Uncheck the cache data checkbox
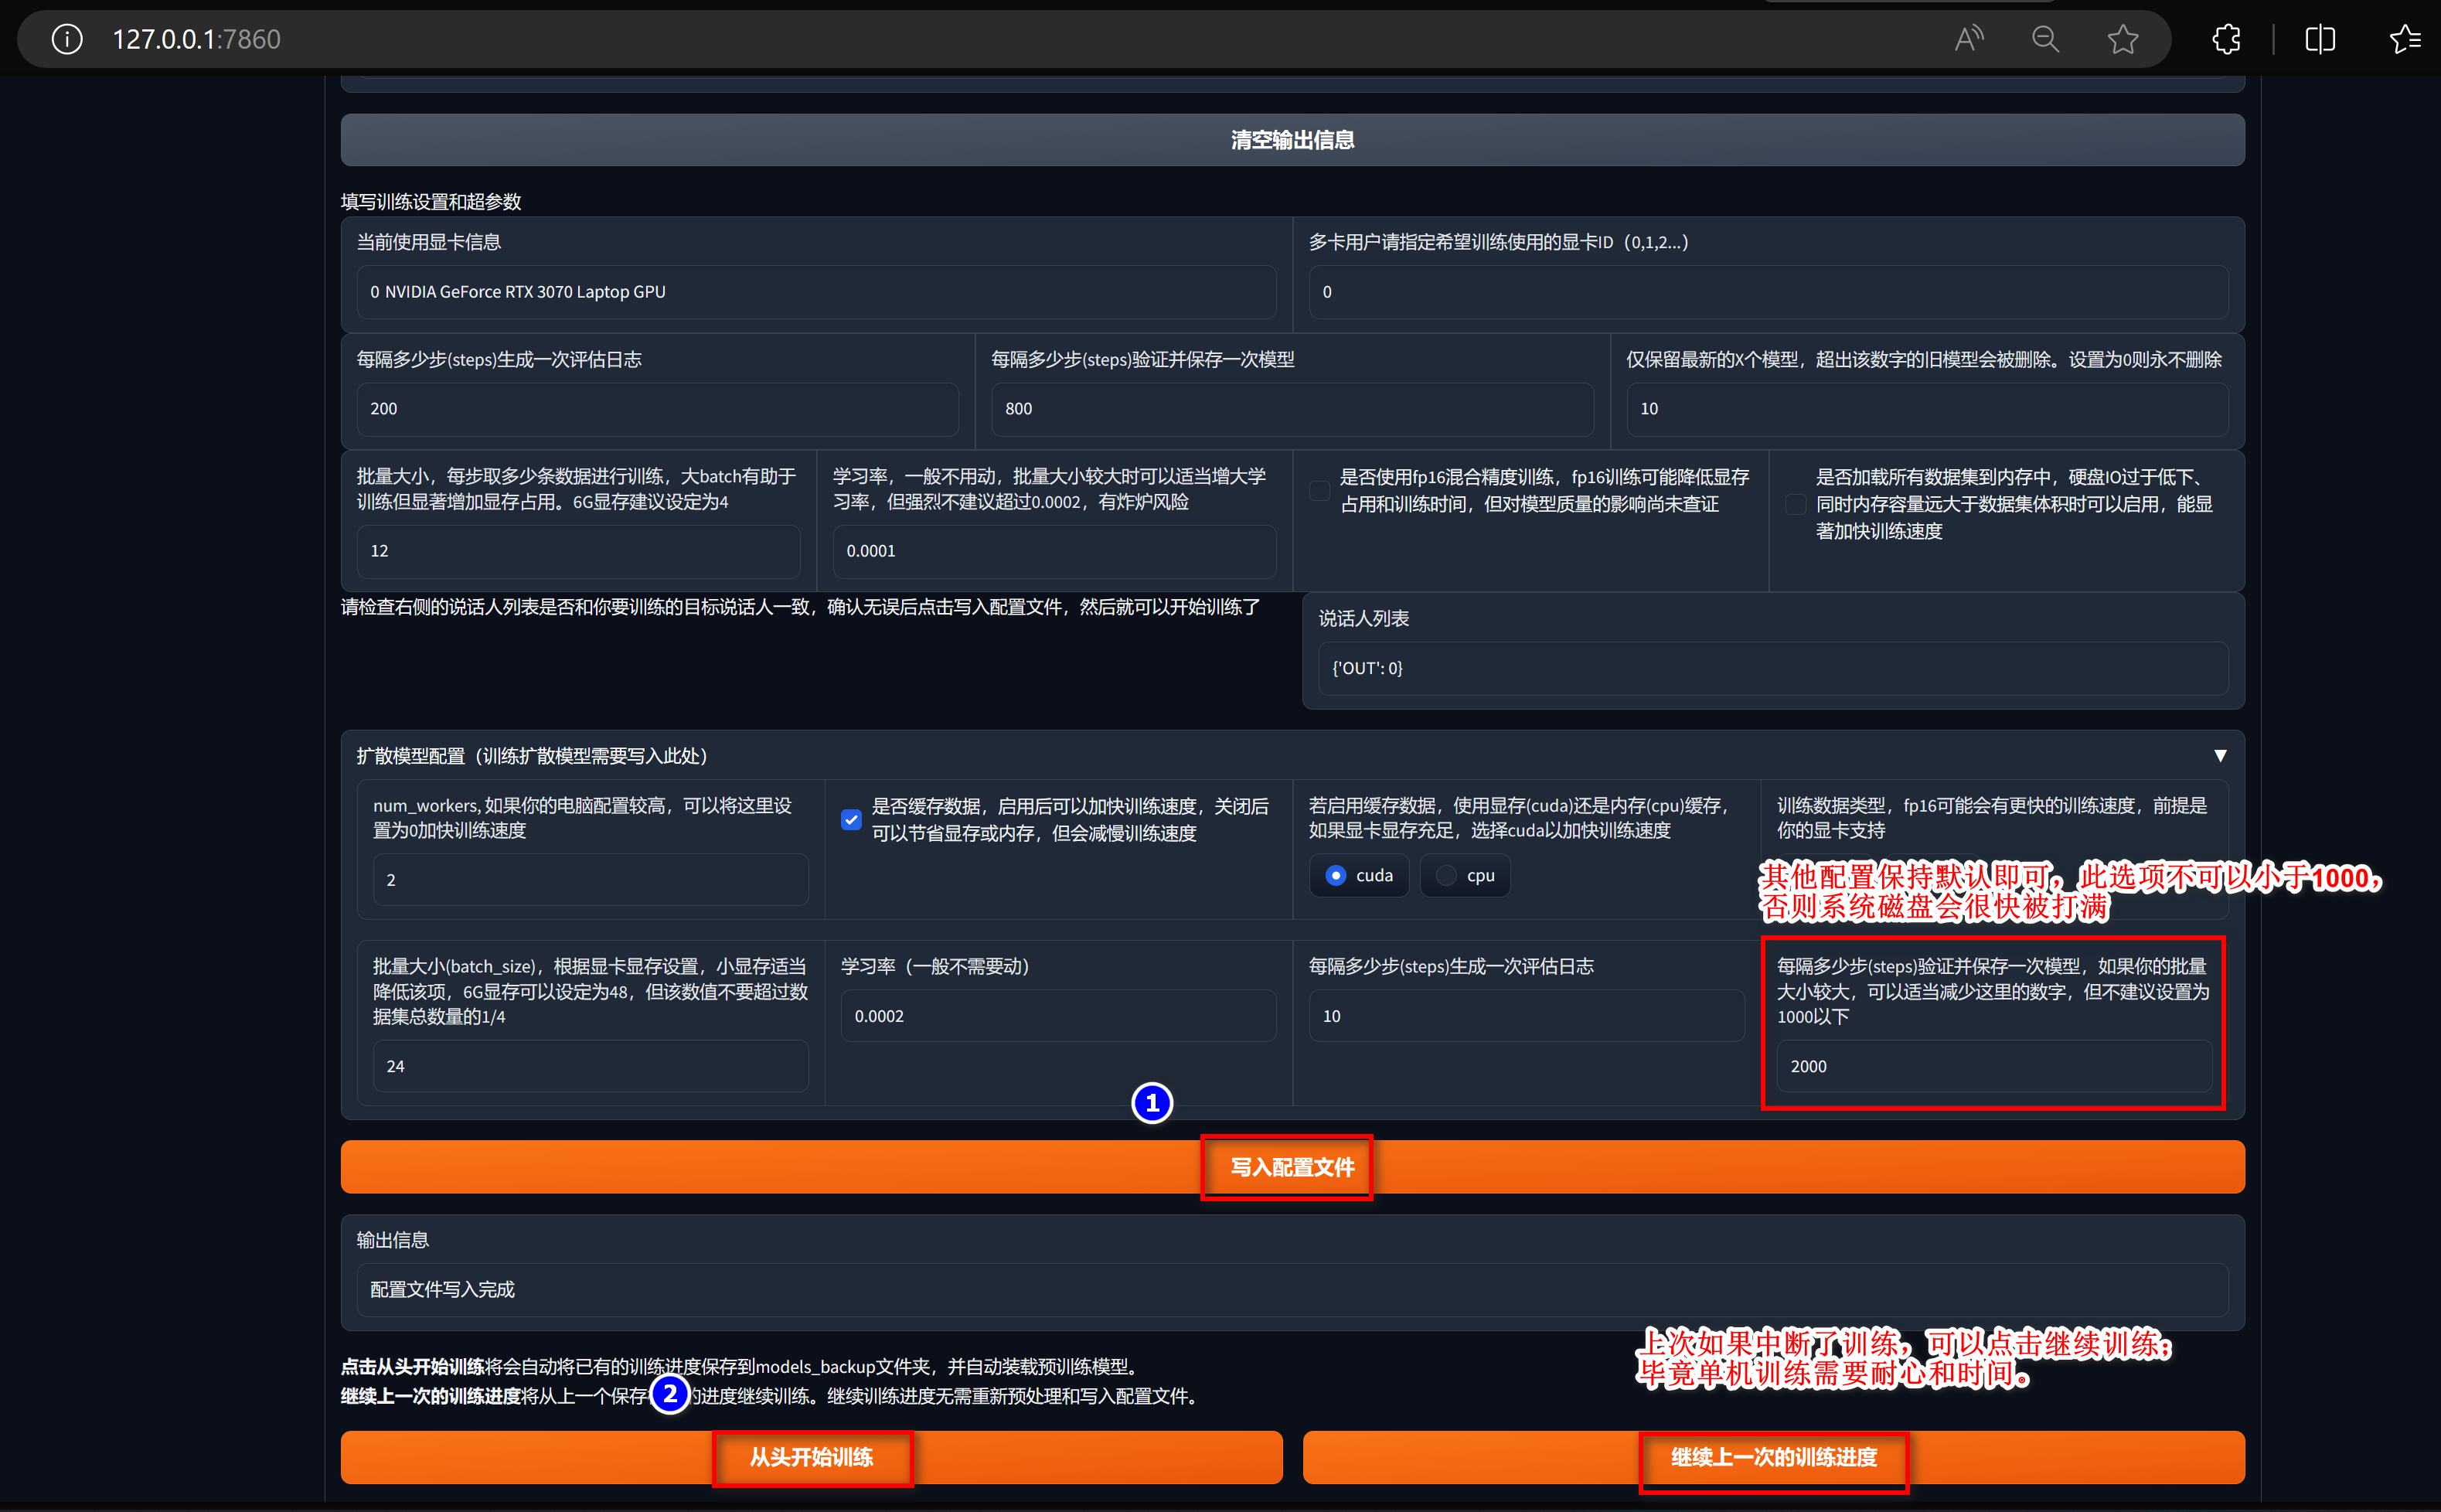Viewport: 2441px width, 1512px height. pyautogui.click(x=851, y=819)
